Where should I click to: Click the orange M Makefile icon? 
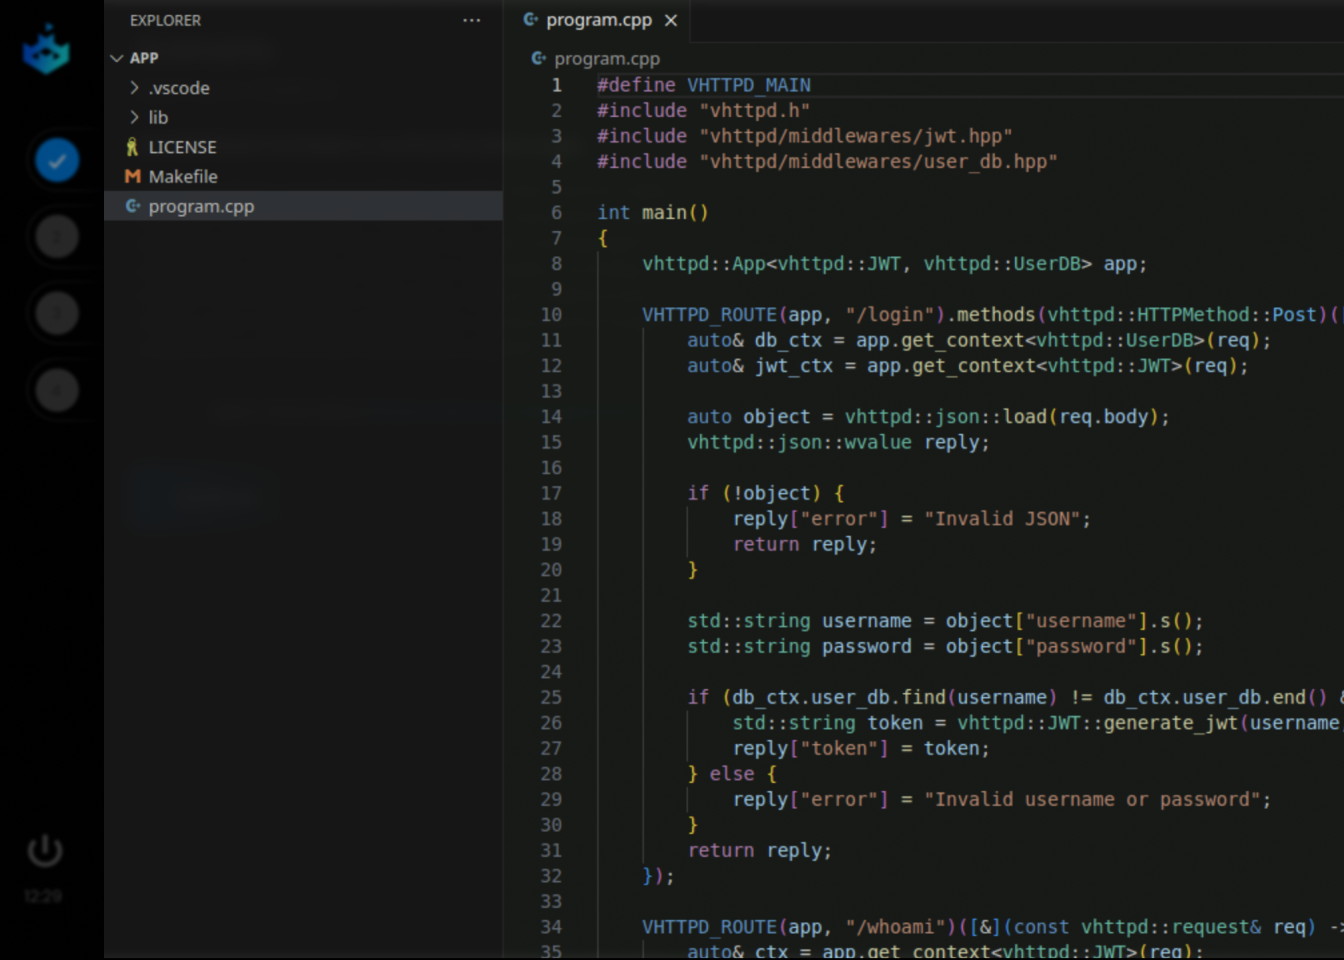pos(133,176)
